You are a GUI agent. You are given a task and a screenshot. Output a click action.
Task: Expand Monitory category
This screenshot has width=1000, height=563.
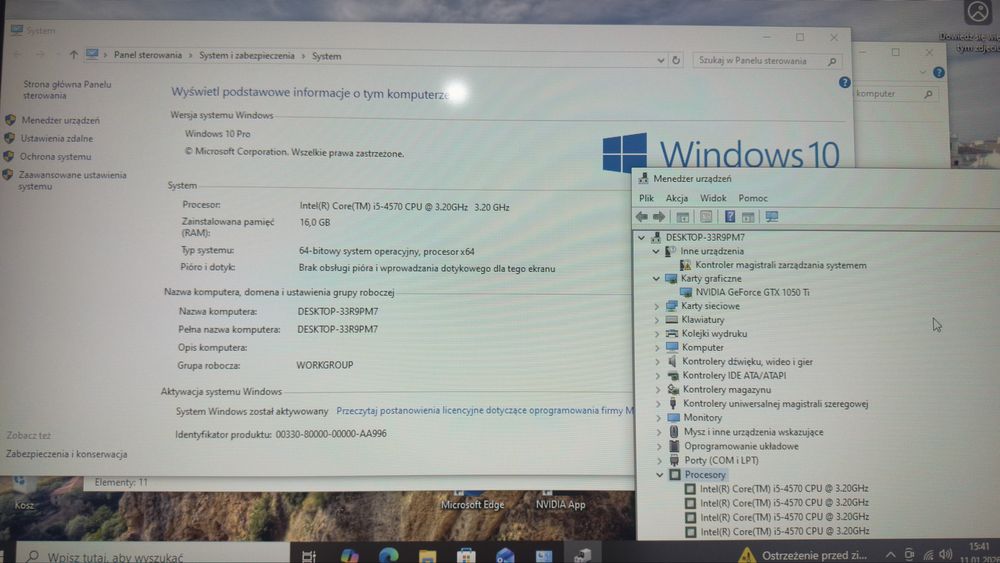[x=659, y=418]
